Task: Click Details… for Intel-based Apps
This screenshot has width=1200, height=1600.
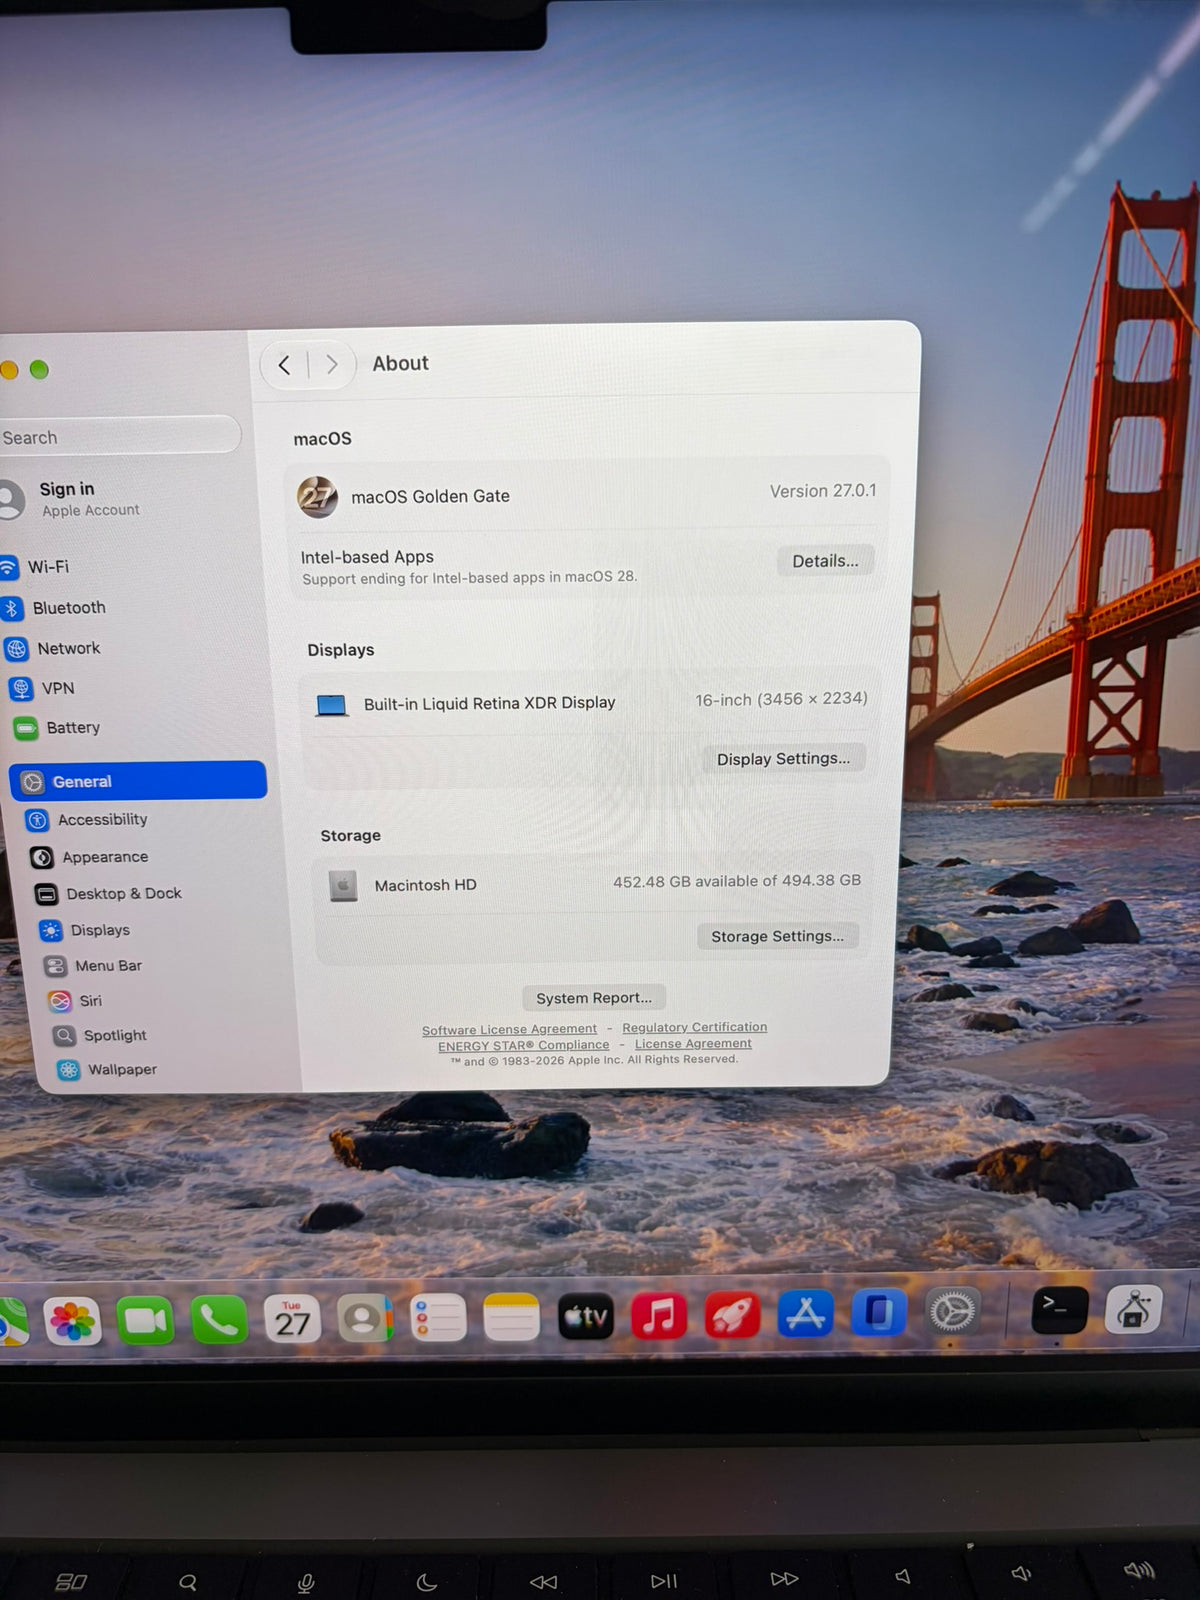Action: (825, 560)
